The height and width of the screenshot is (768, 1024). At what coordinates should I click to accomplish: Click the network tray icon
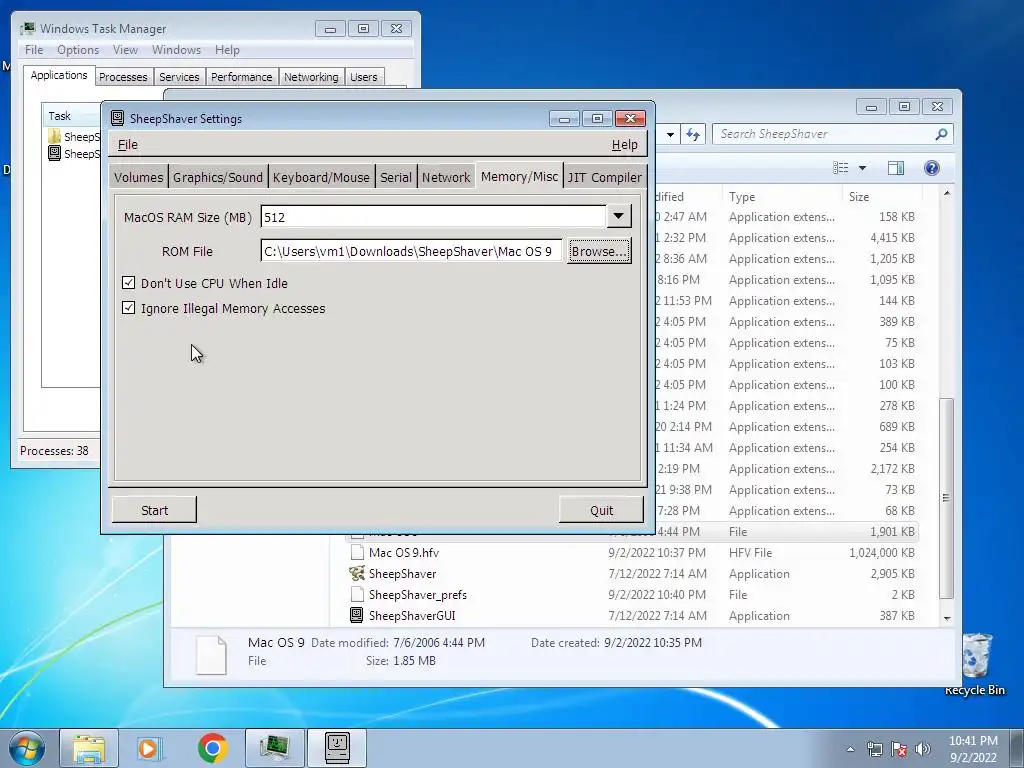point(874,749)
